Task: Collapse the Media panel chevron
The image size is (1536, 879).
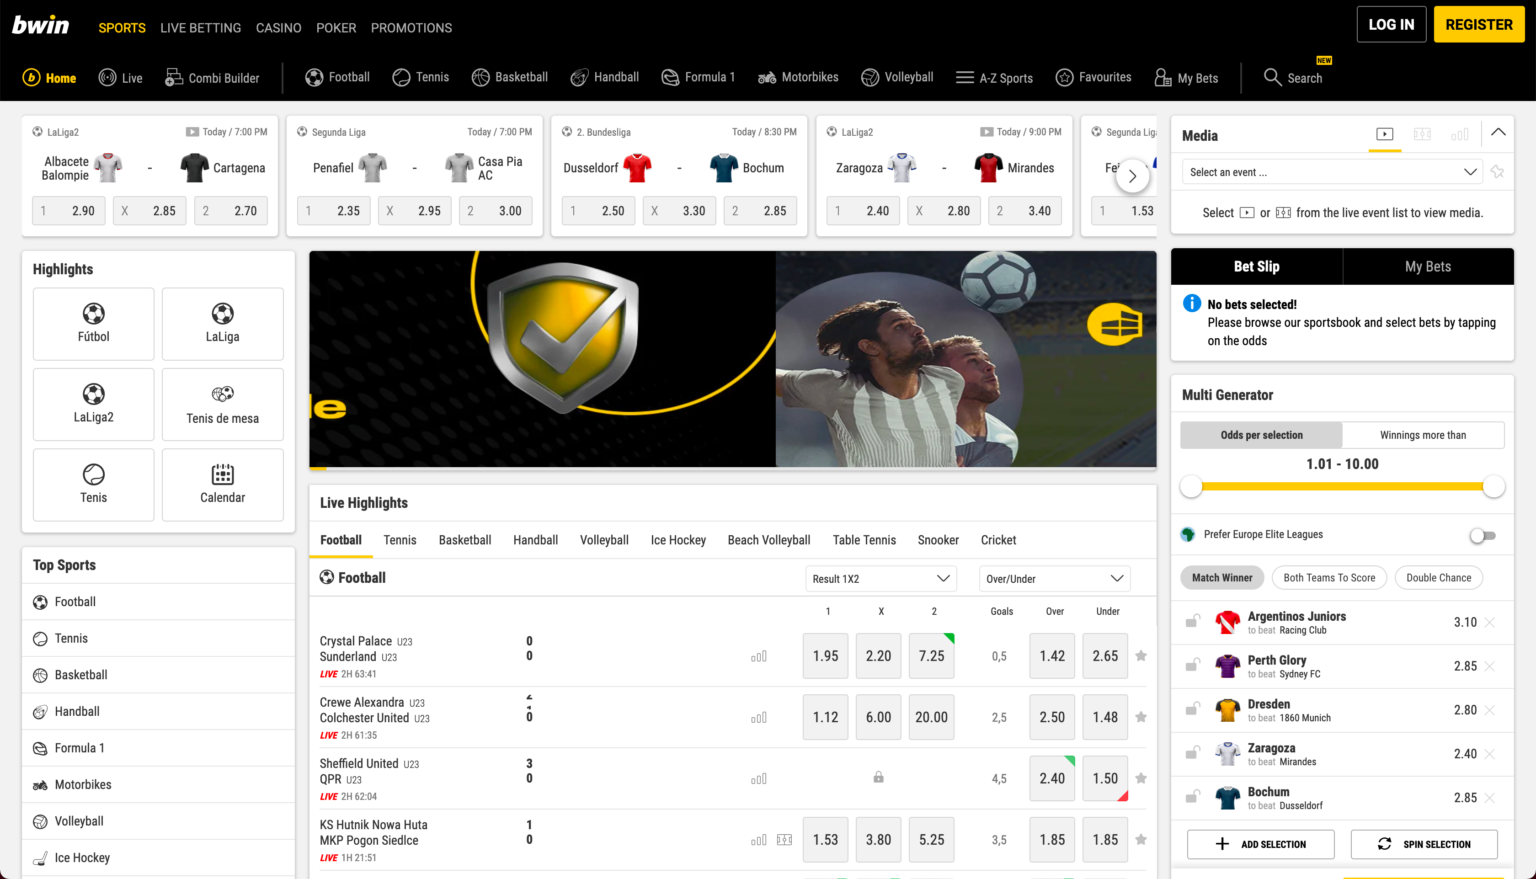Action: (x=1498, y=133)
